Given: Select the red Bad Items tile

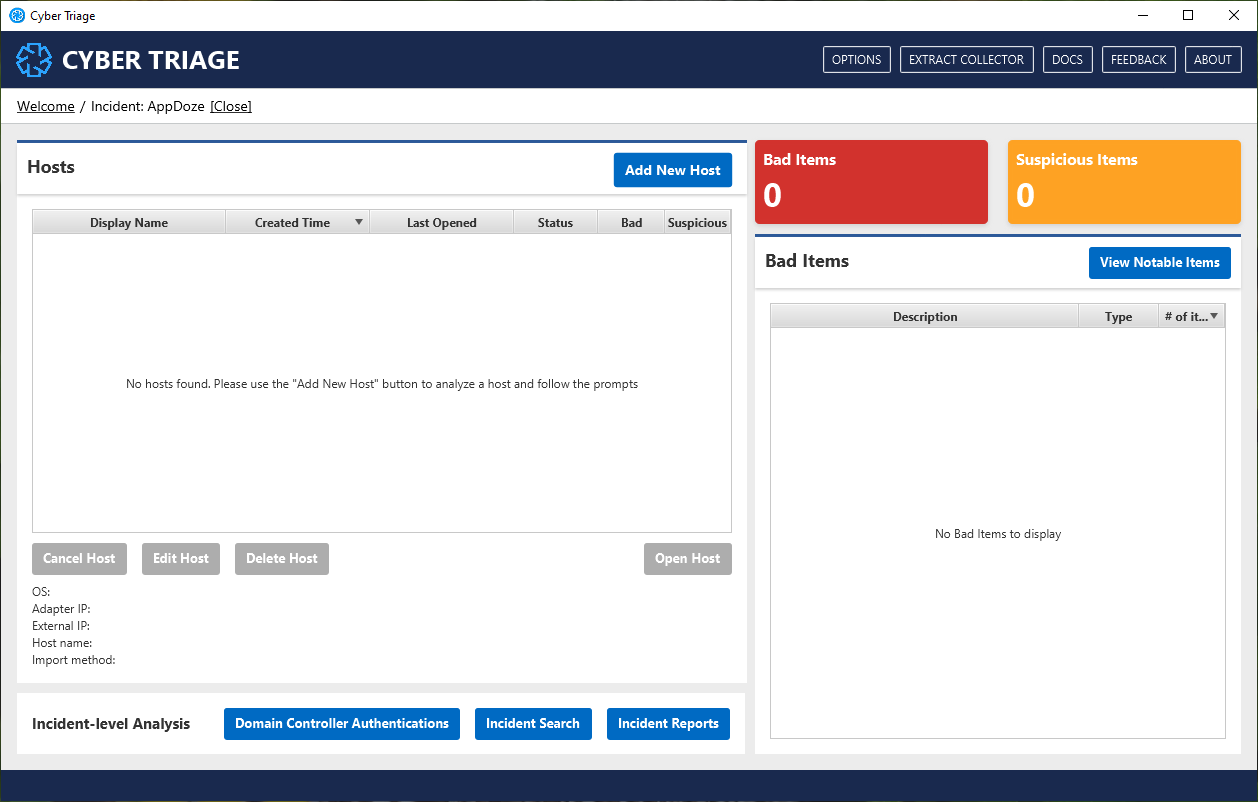Looking at the screenshot, I should pyautogui.click(x=870, y=182).
